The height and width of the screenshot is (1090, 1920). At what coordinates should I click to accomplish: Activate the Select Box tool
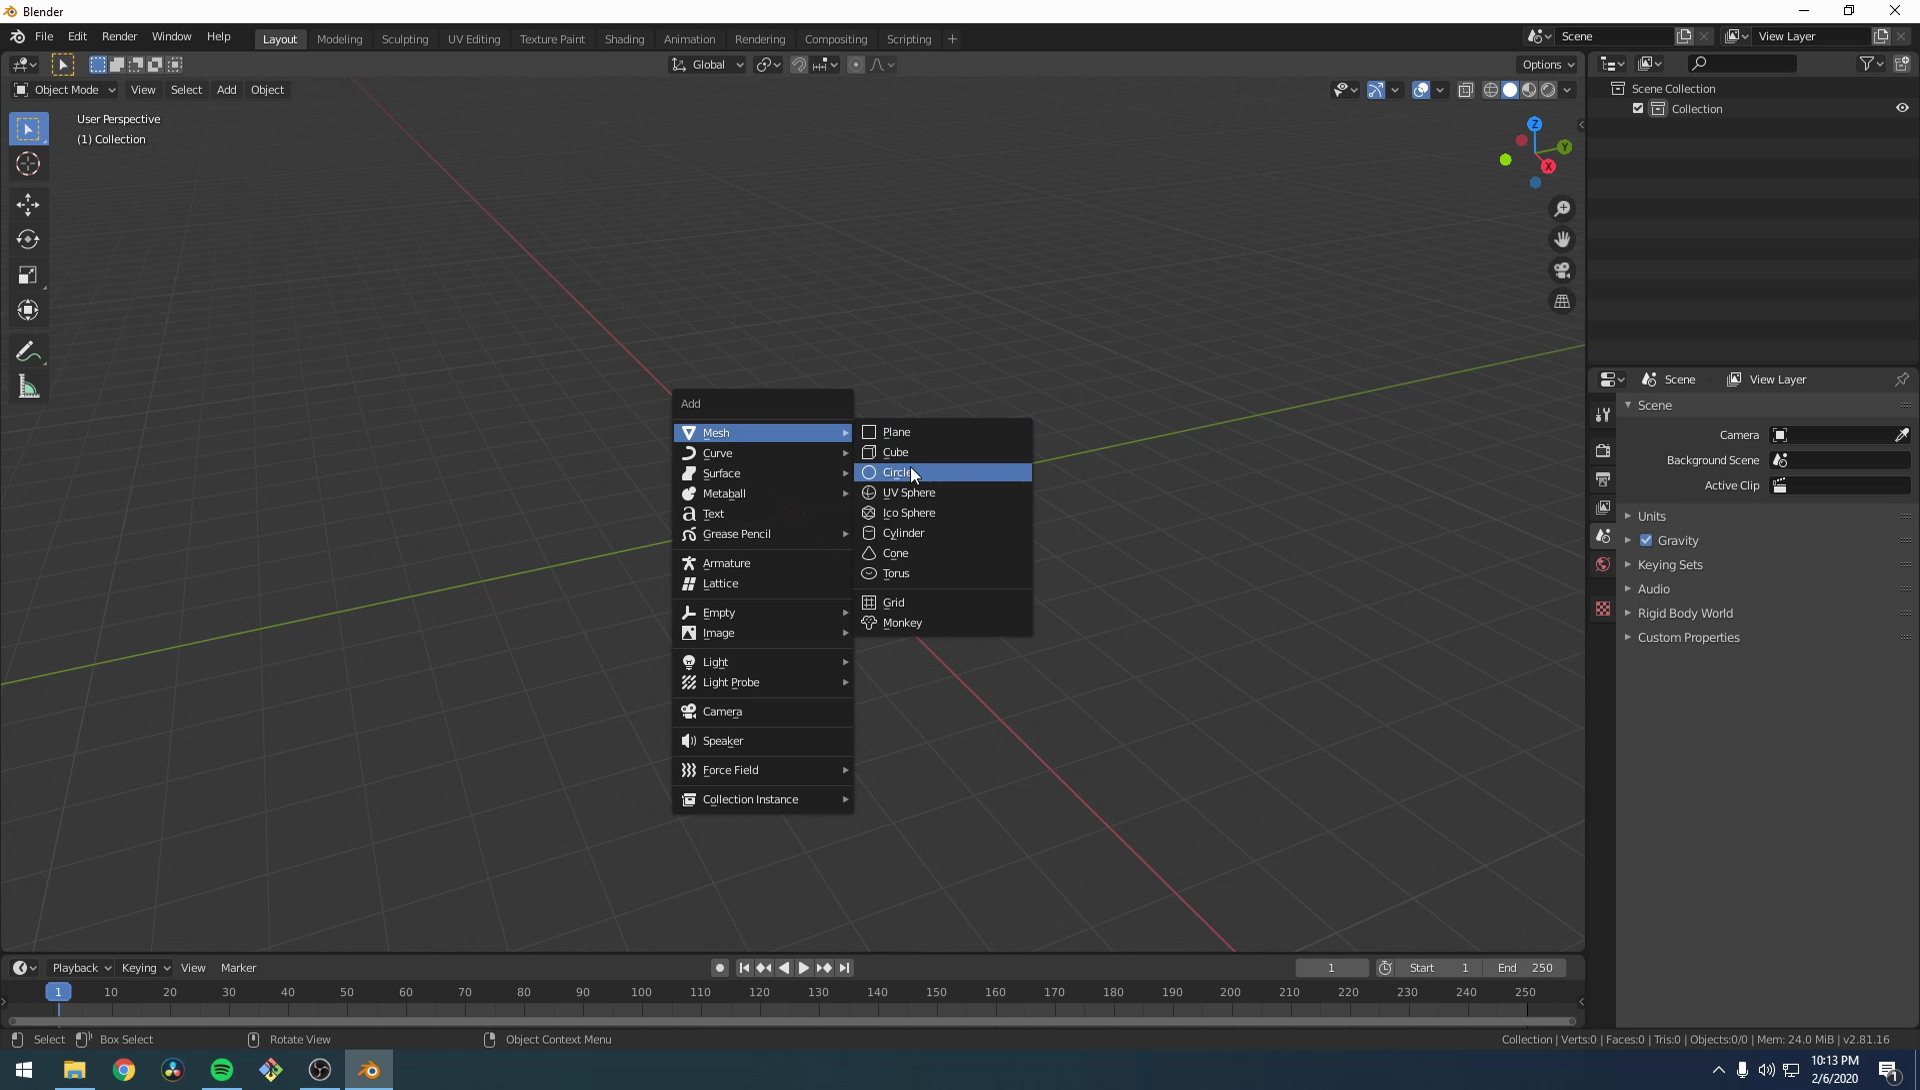tap(28, 129)
